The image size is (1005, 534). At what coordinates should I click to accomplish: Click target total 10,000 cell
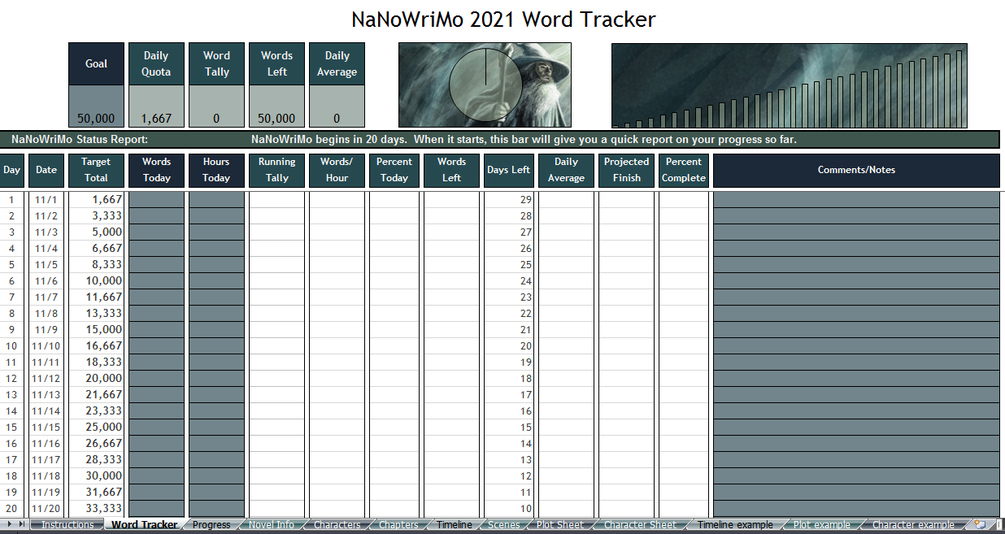coord(96,281)
